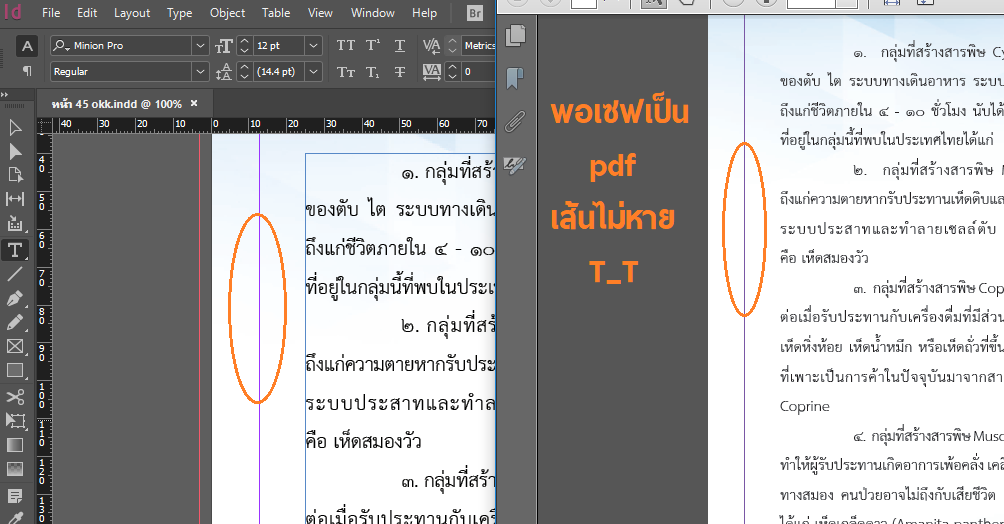Click the 12 pt font size field
The height and width of the screenshot is (524, 1004).
pyautogui.click(x=279, y=45)
